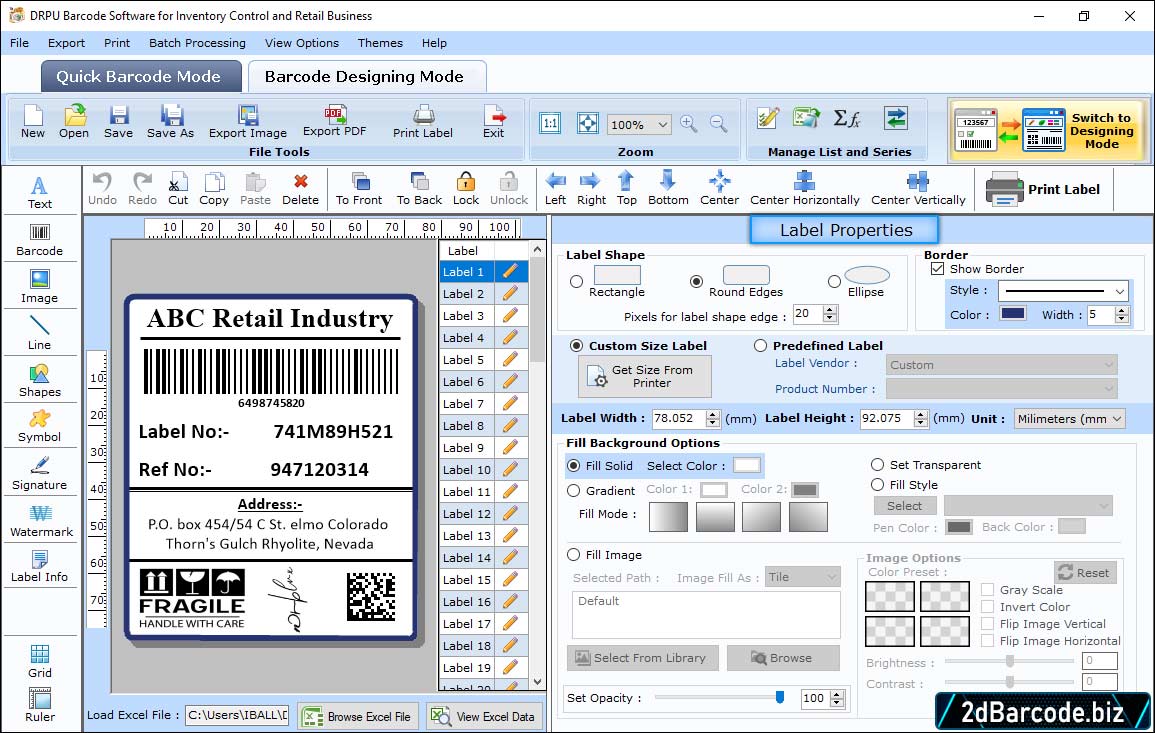Click View Excel Data button
Viewport: 1155px width, 733px height.
484,716
